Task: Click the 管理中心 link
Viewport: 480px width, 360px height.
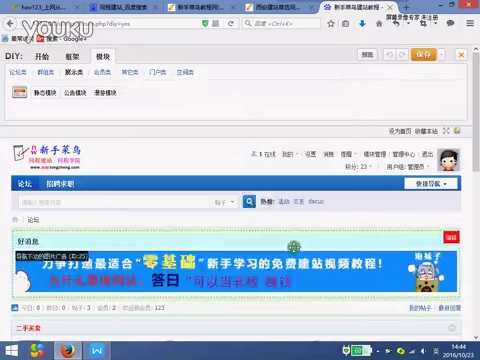Action: [x=404, y=154]
